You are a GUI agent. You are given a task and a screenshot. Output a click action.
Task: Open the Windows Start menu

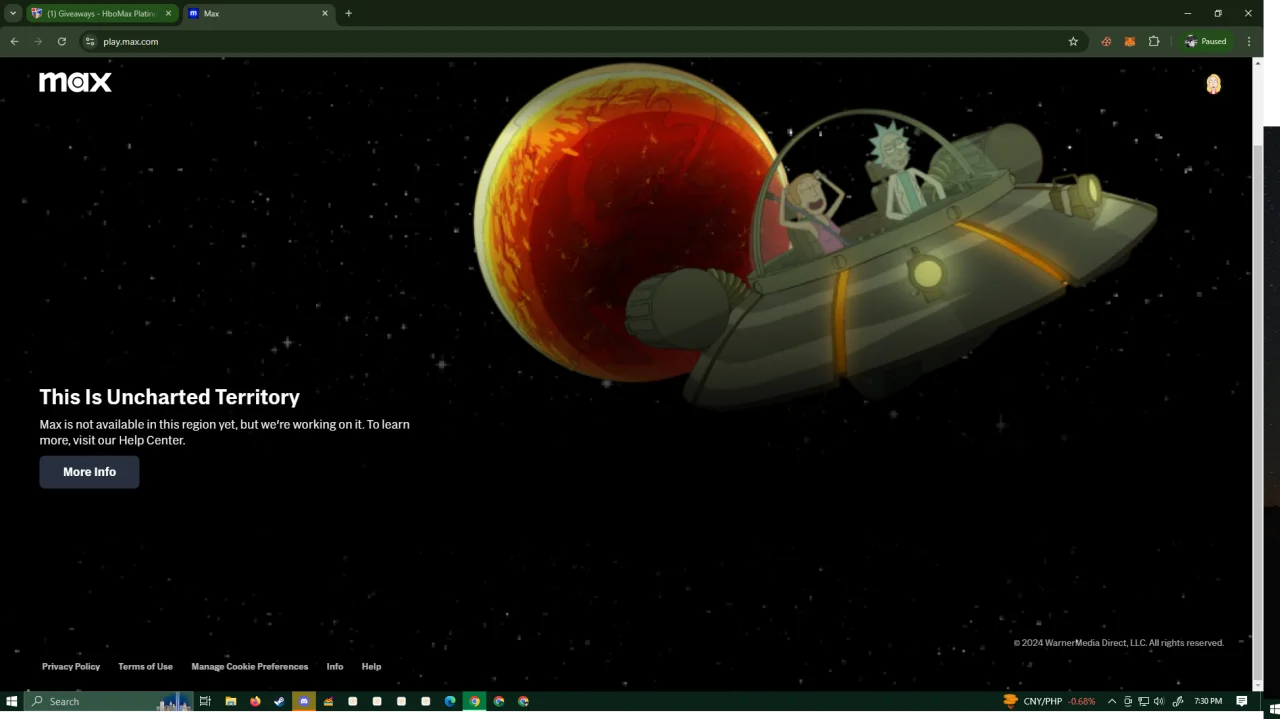coord(12,701)
